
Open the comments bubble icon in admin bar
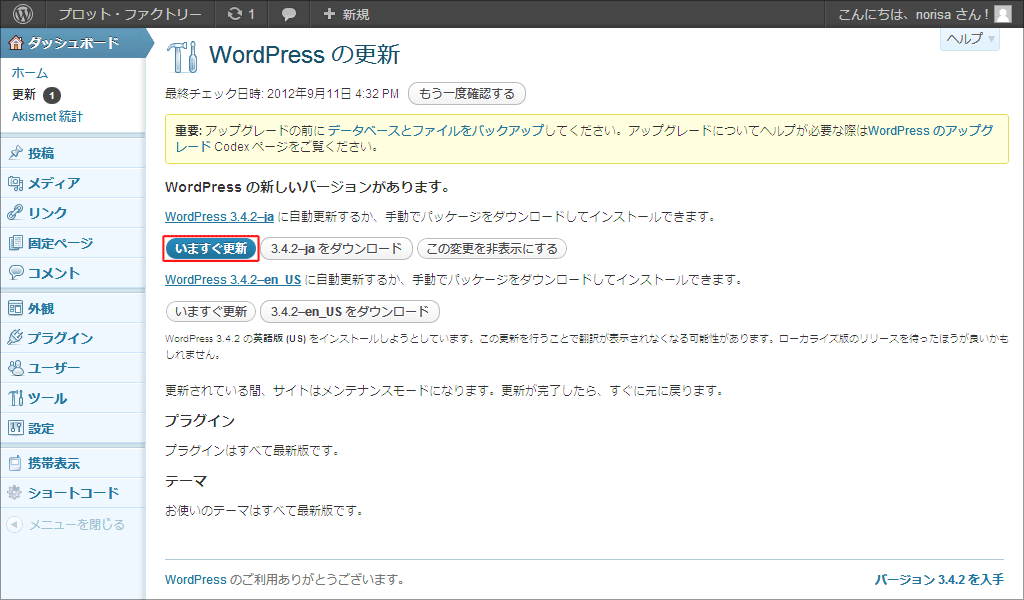click(289, 14)
